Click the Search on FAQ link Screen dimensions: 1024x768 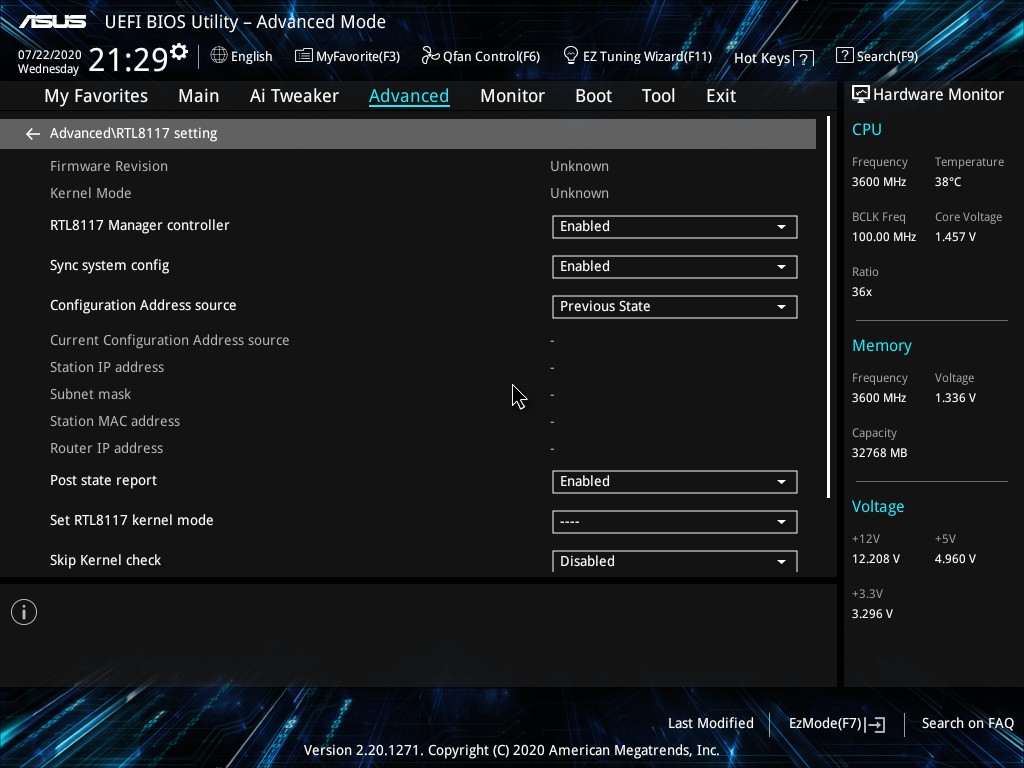(x=967, y=723)
